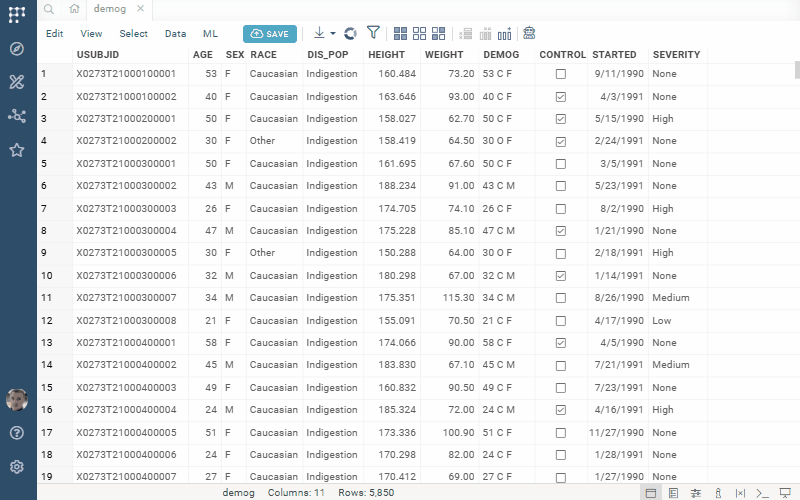
Task: Click the AGE column header
Action: [203, 55]
